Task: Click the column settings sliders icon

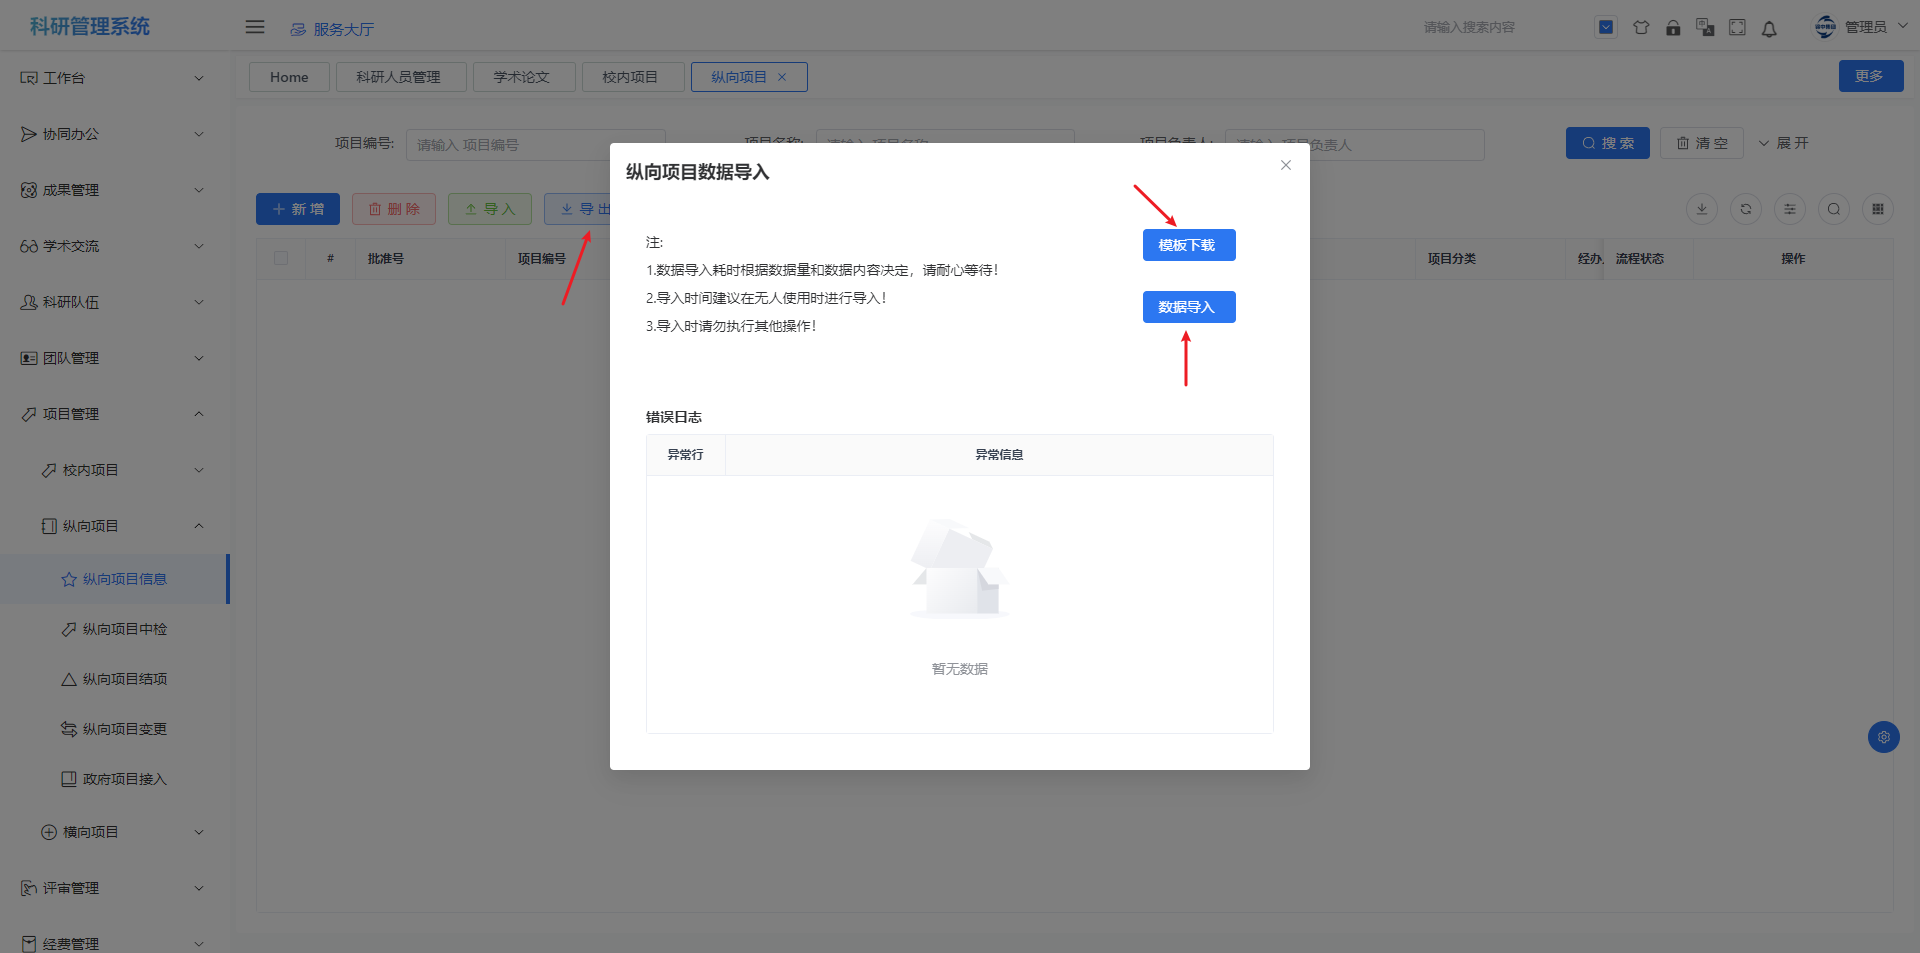Action: (1790, 209)
